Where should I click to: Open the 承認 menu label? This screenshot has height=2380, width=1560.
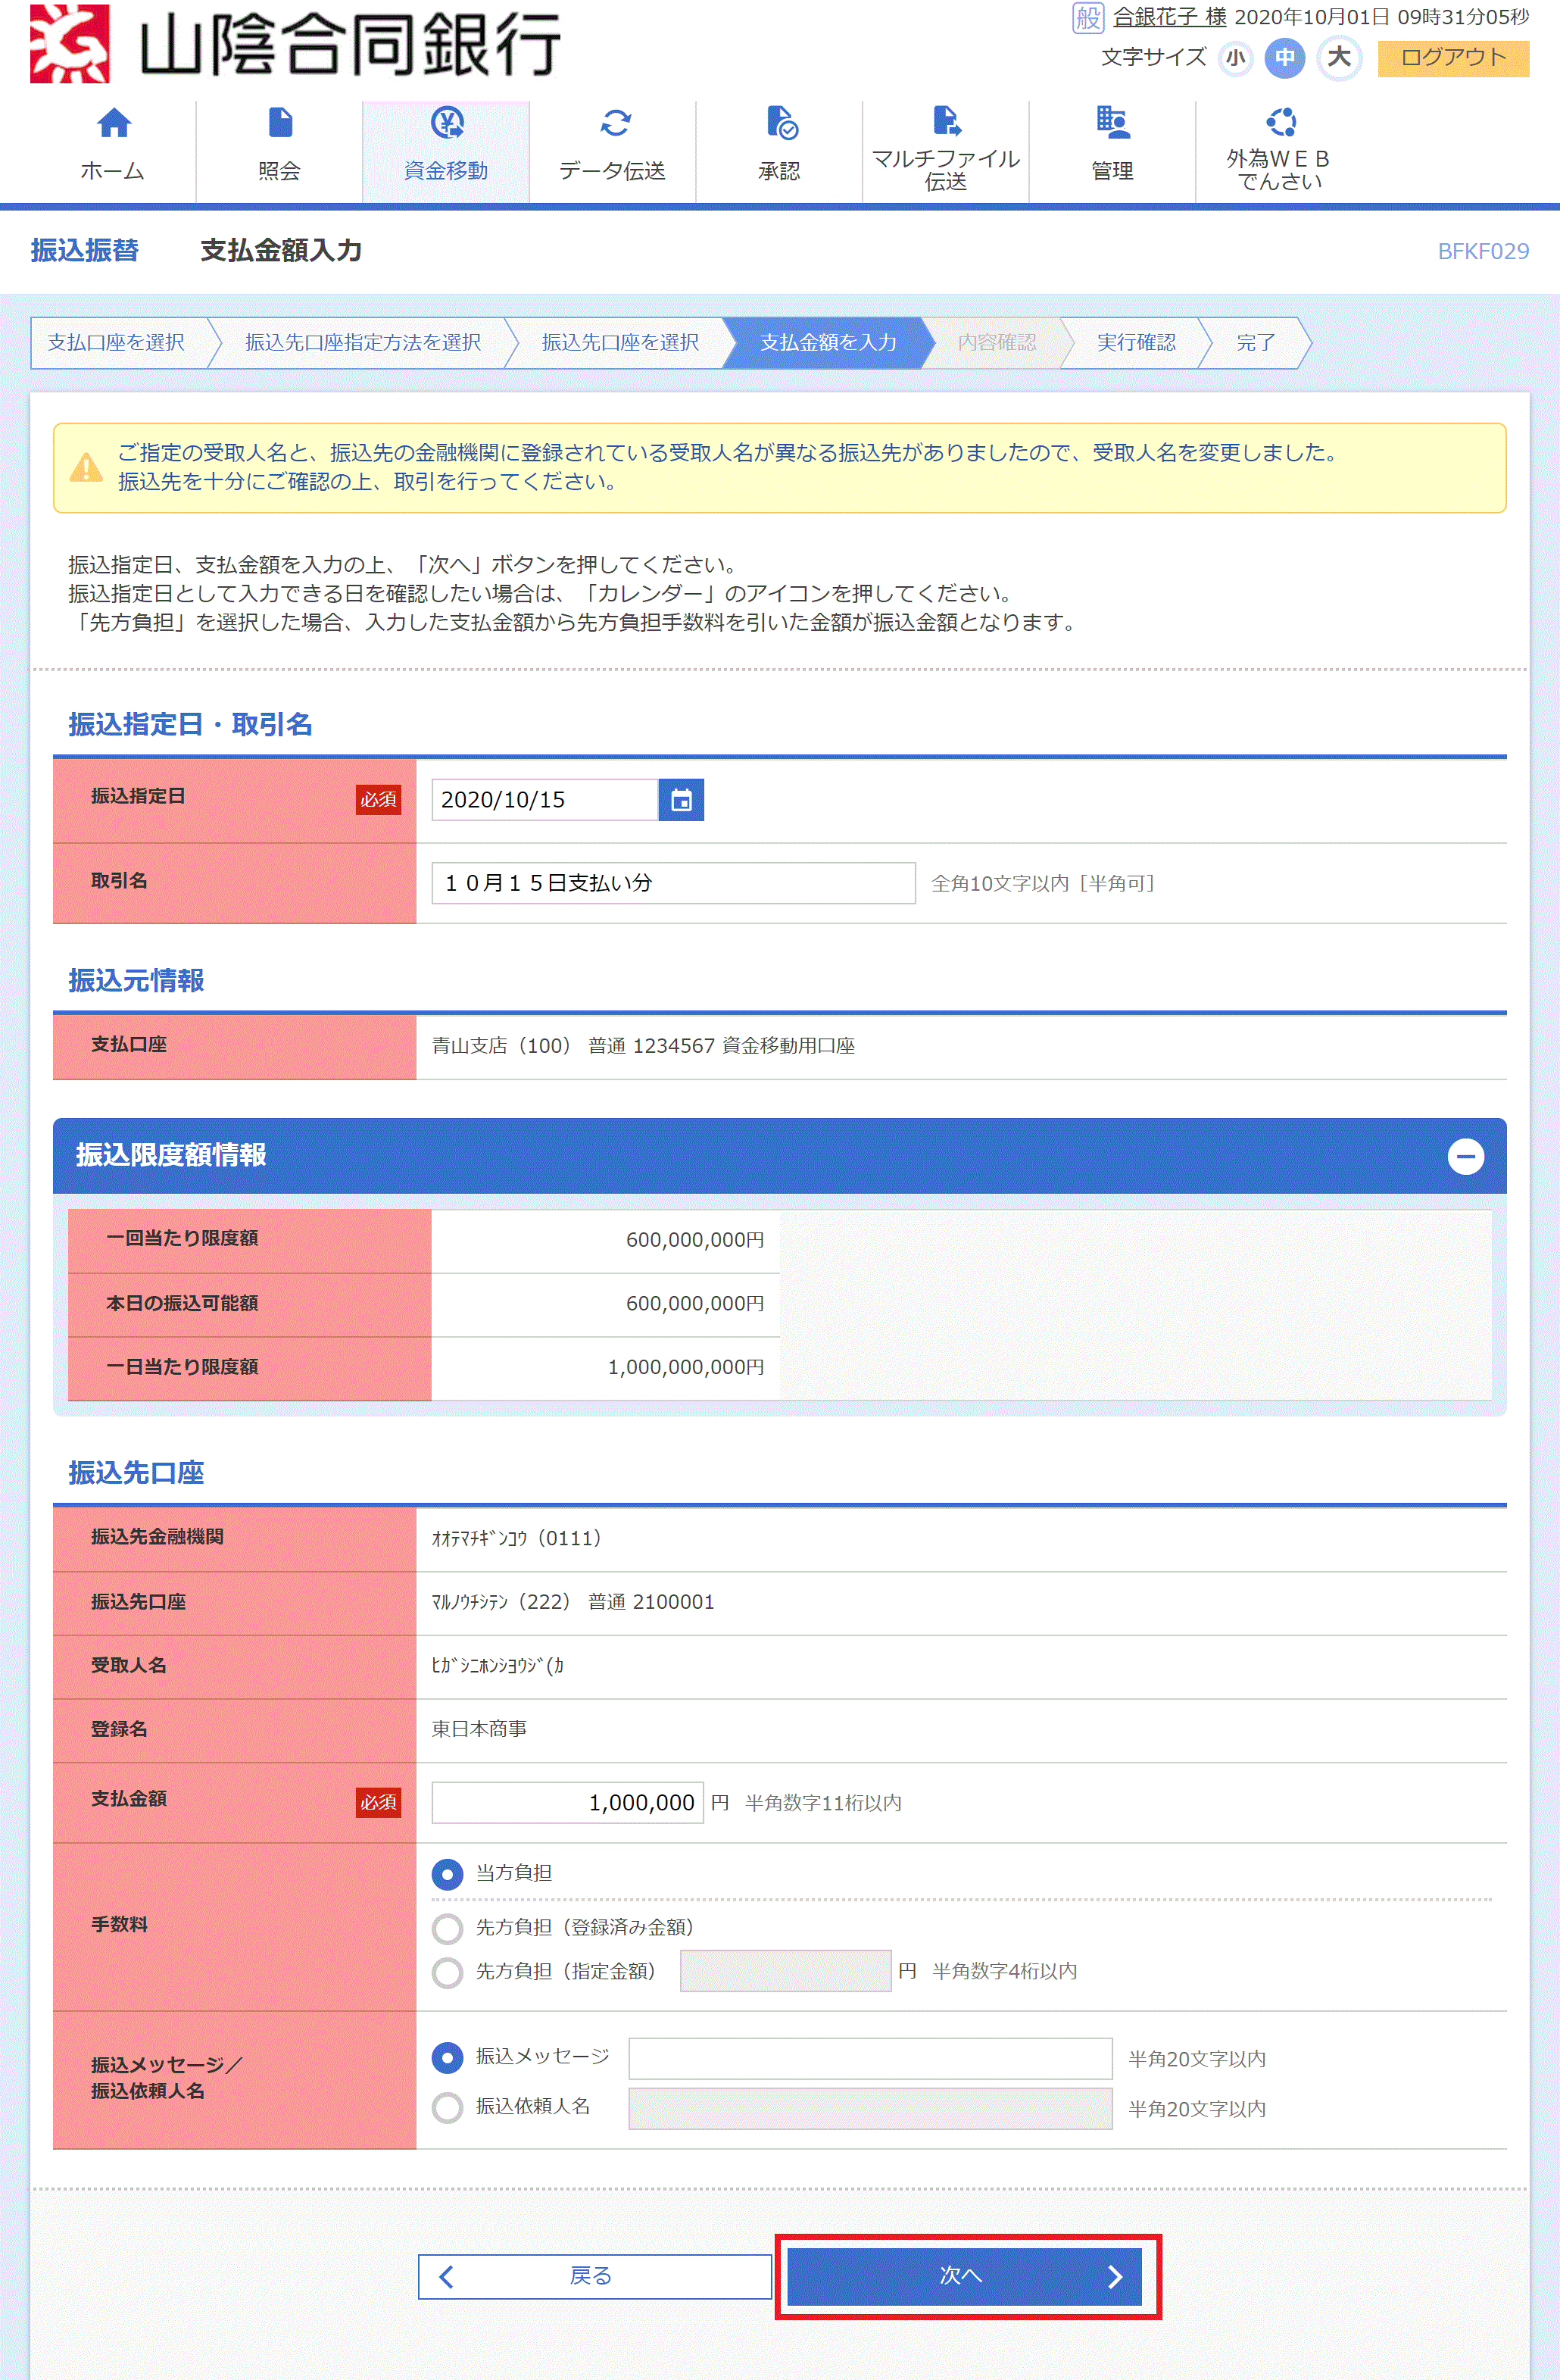click(x=779, y=171)
